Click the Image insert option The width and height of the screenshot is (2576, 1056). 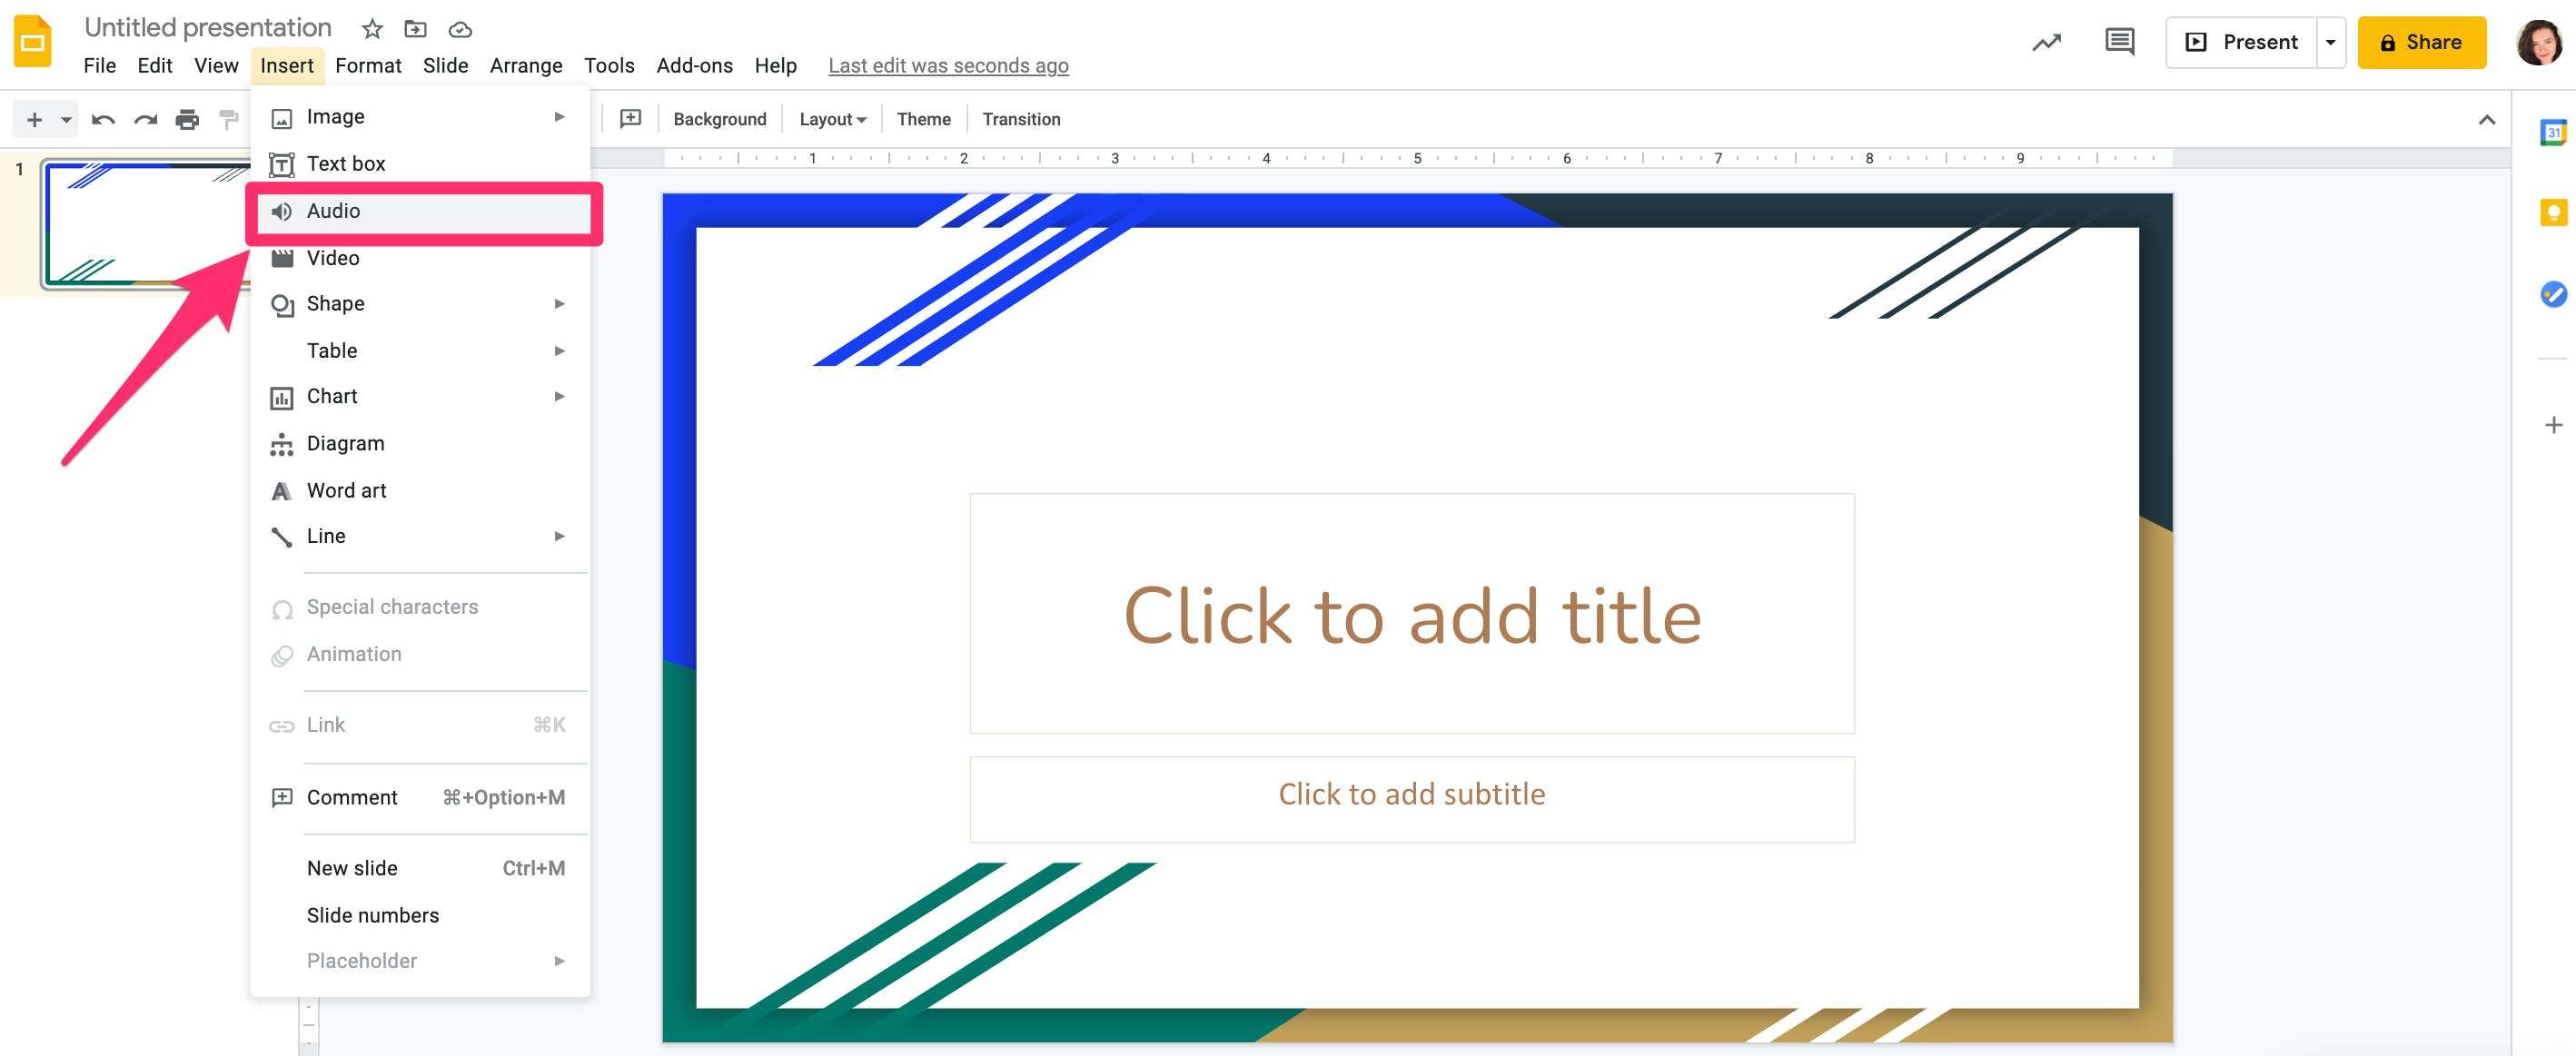pyautogui.click(x=335, y=116)
